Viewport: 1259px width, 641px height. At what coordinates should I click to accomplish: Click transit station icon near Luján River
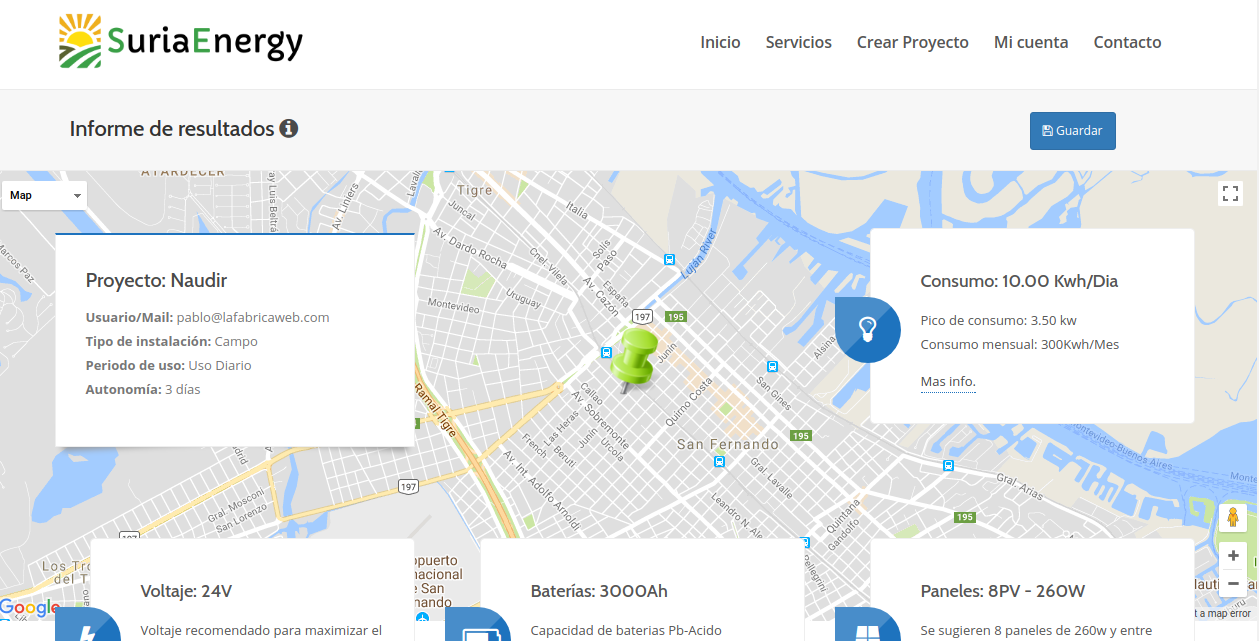point(669,259)
